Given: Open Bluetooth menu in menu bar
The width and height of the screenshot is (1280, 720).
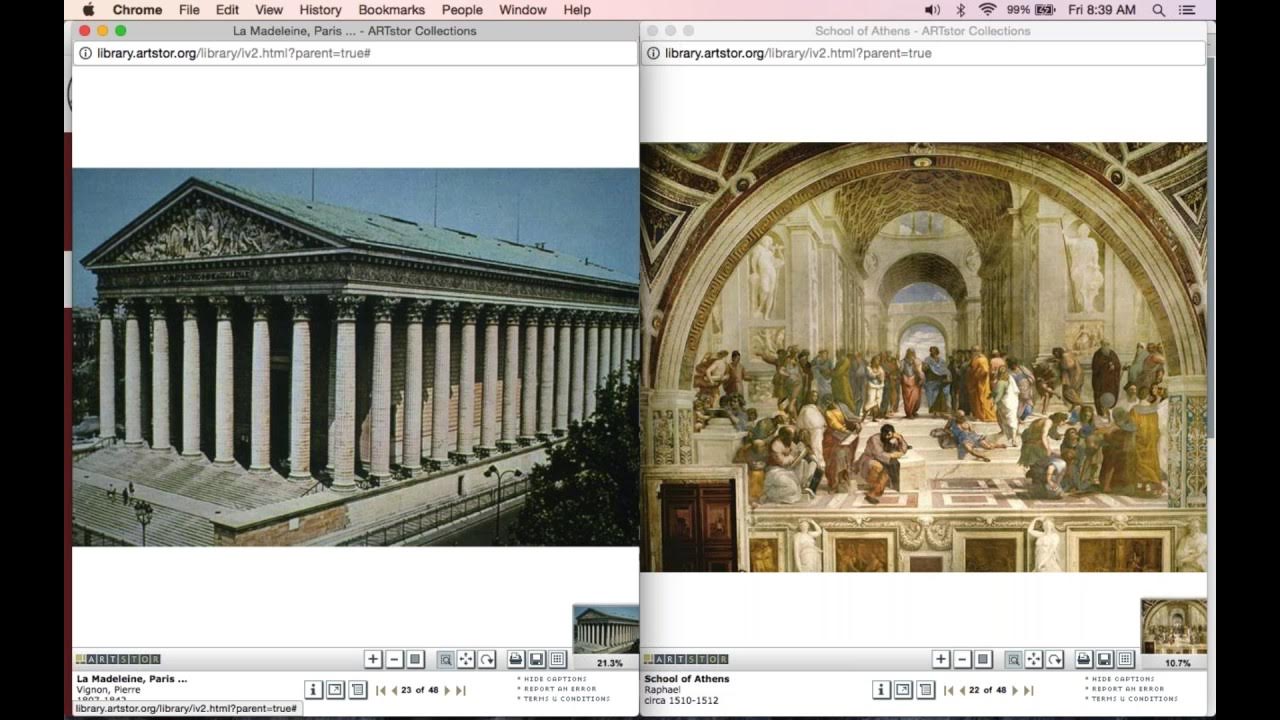Looking at the screenshot, I should [x=961, y=10].
